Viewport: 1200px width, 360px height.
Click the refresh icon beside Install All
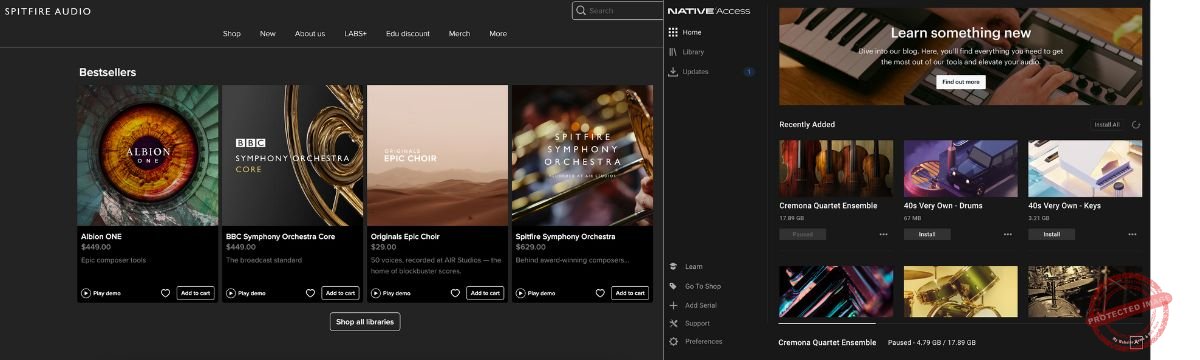pos(1136,125)
